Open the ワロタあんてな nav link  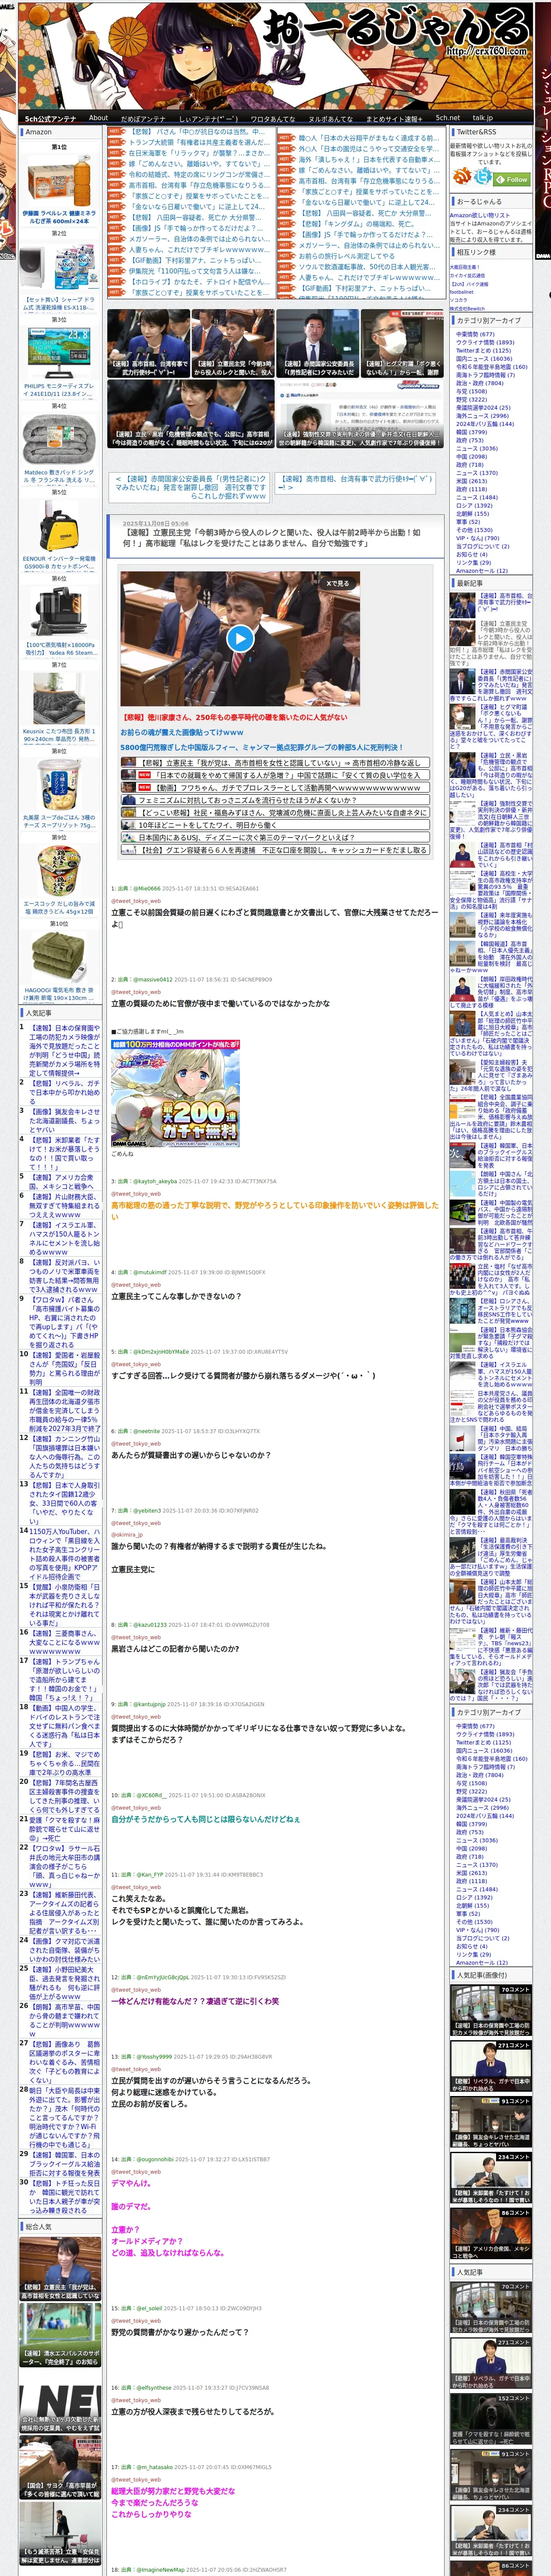272,118
